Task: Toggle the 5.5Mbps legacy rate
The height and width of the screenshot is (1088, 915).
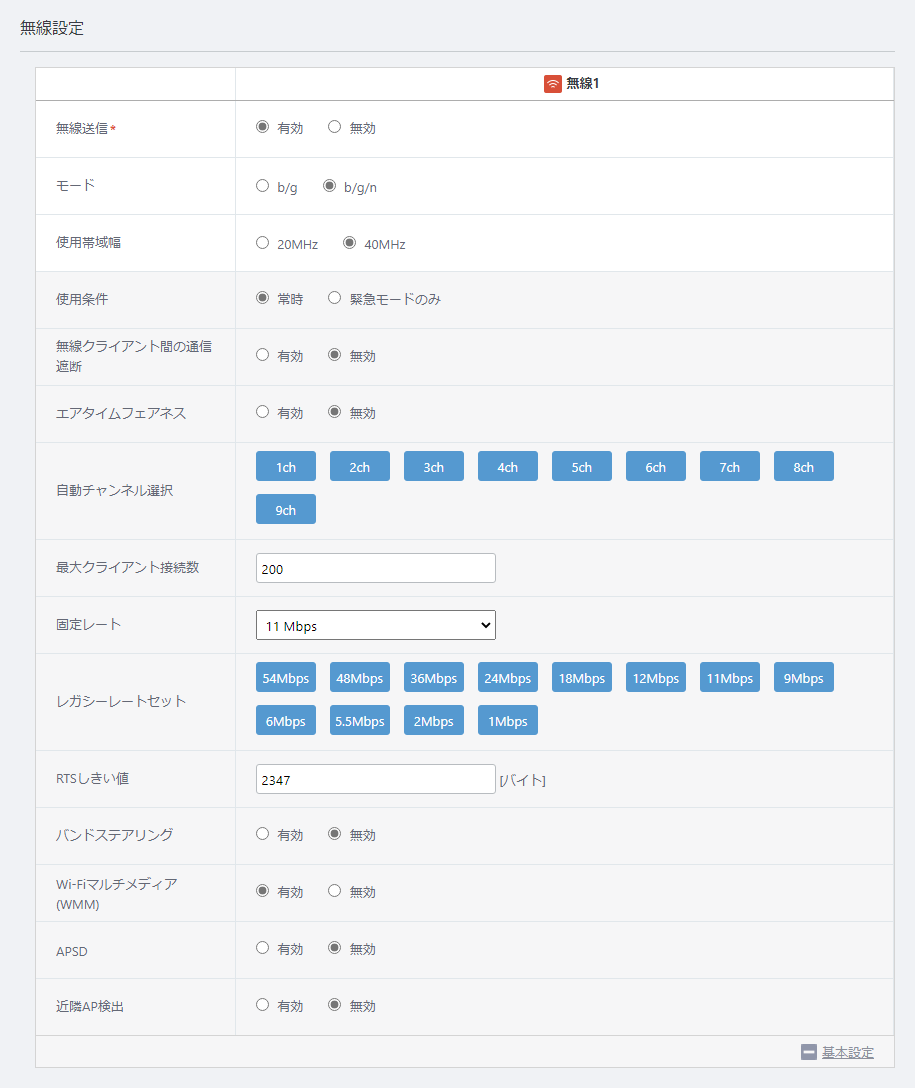Action: coord(359,720)
